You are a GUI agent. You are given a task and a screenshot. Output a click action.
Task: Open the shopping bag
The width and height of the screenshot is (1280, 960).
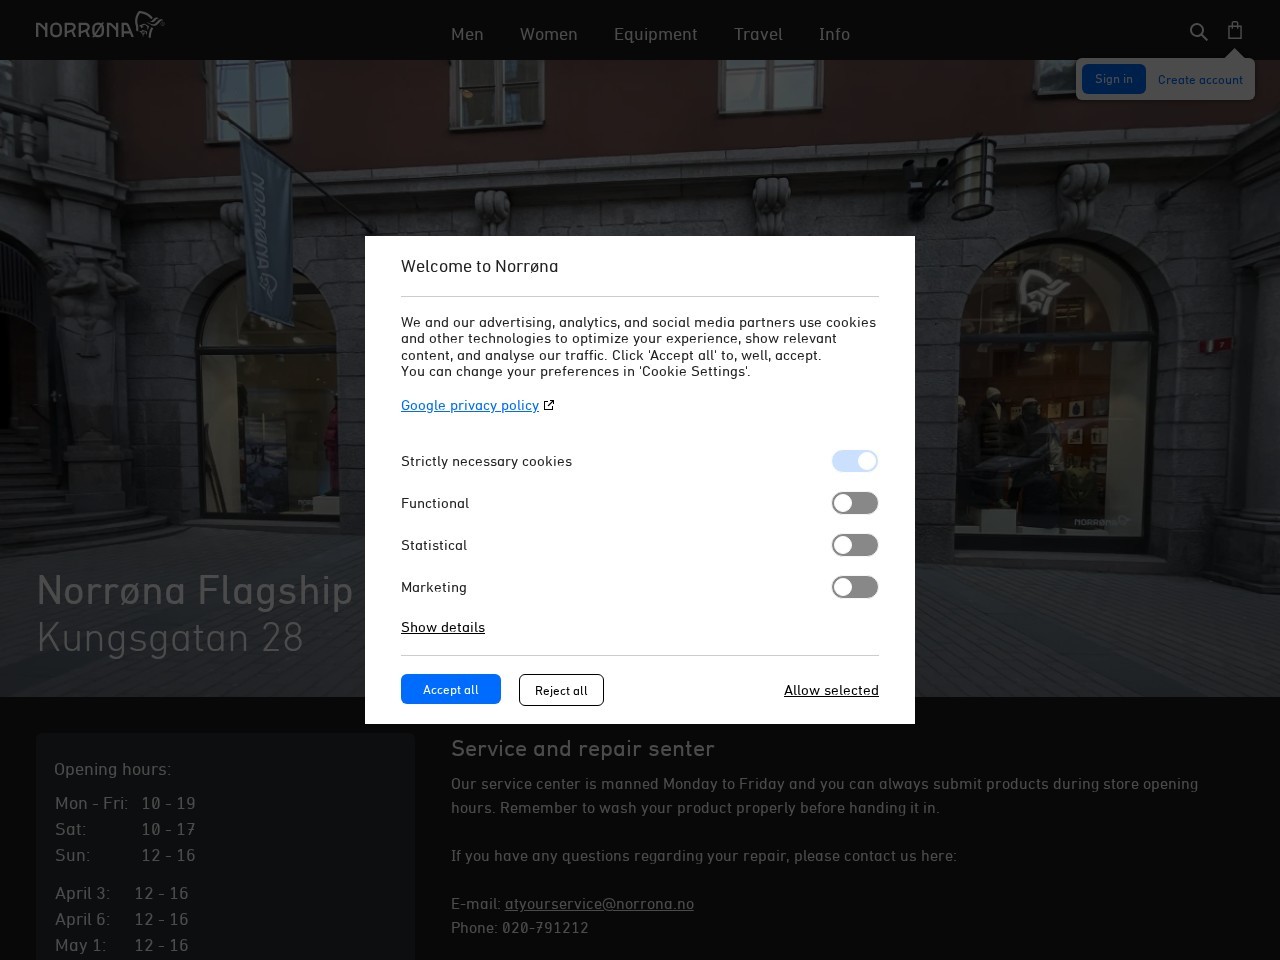tap(1234, 30)
